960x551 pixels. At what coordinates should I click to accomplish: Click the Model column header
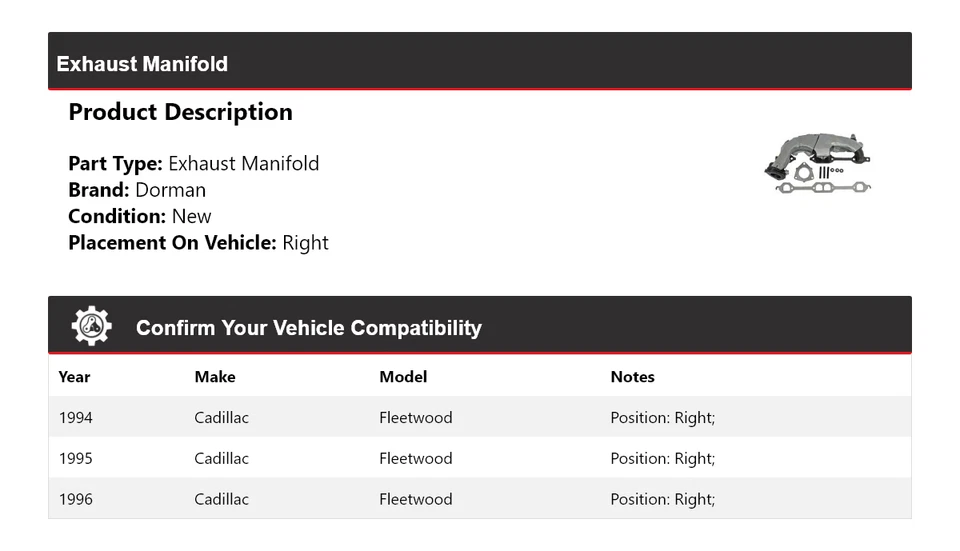(403, 377)
